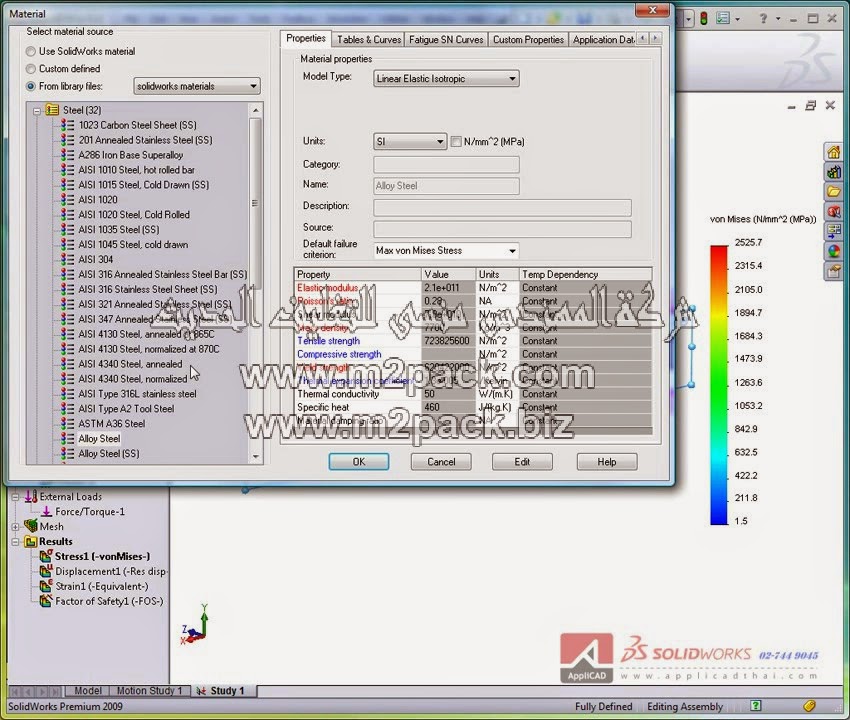Click the Stress1 plot icon
This screenshot has width=850, height=720.
[x=46, y=556]
